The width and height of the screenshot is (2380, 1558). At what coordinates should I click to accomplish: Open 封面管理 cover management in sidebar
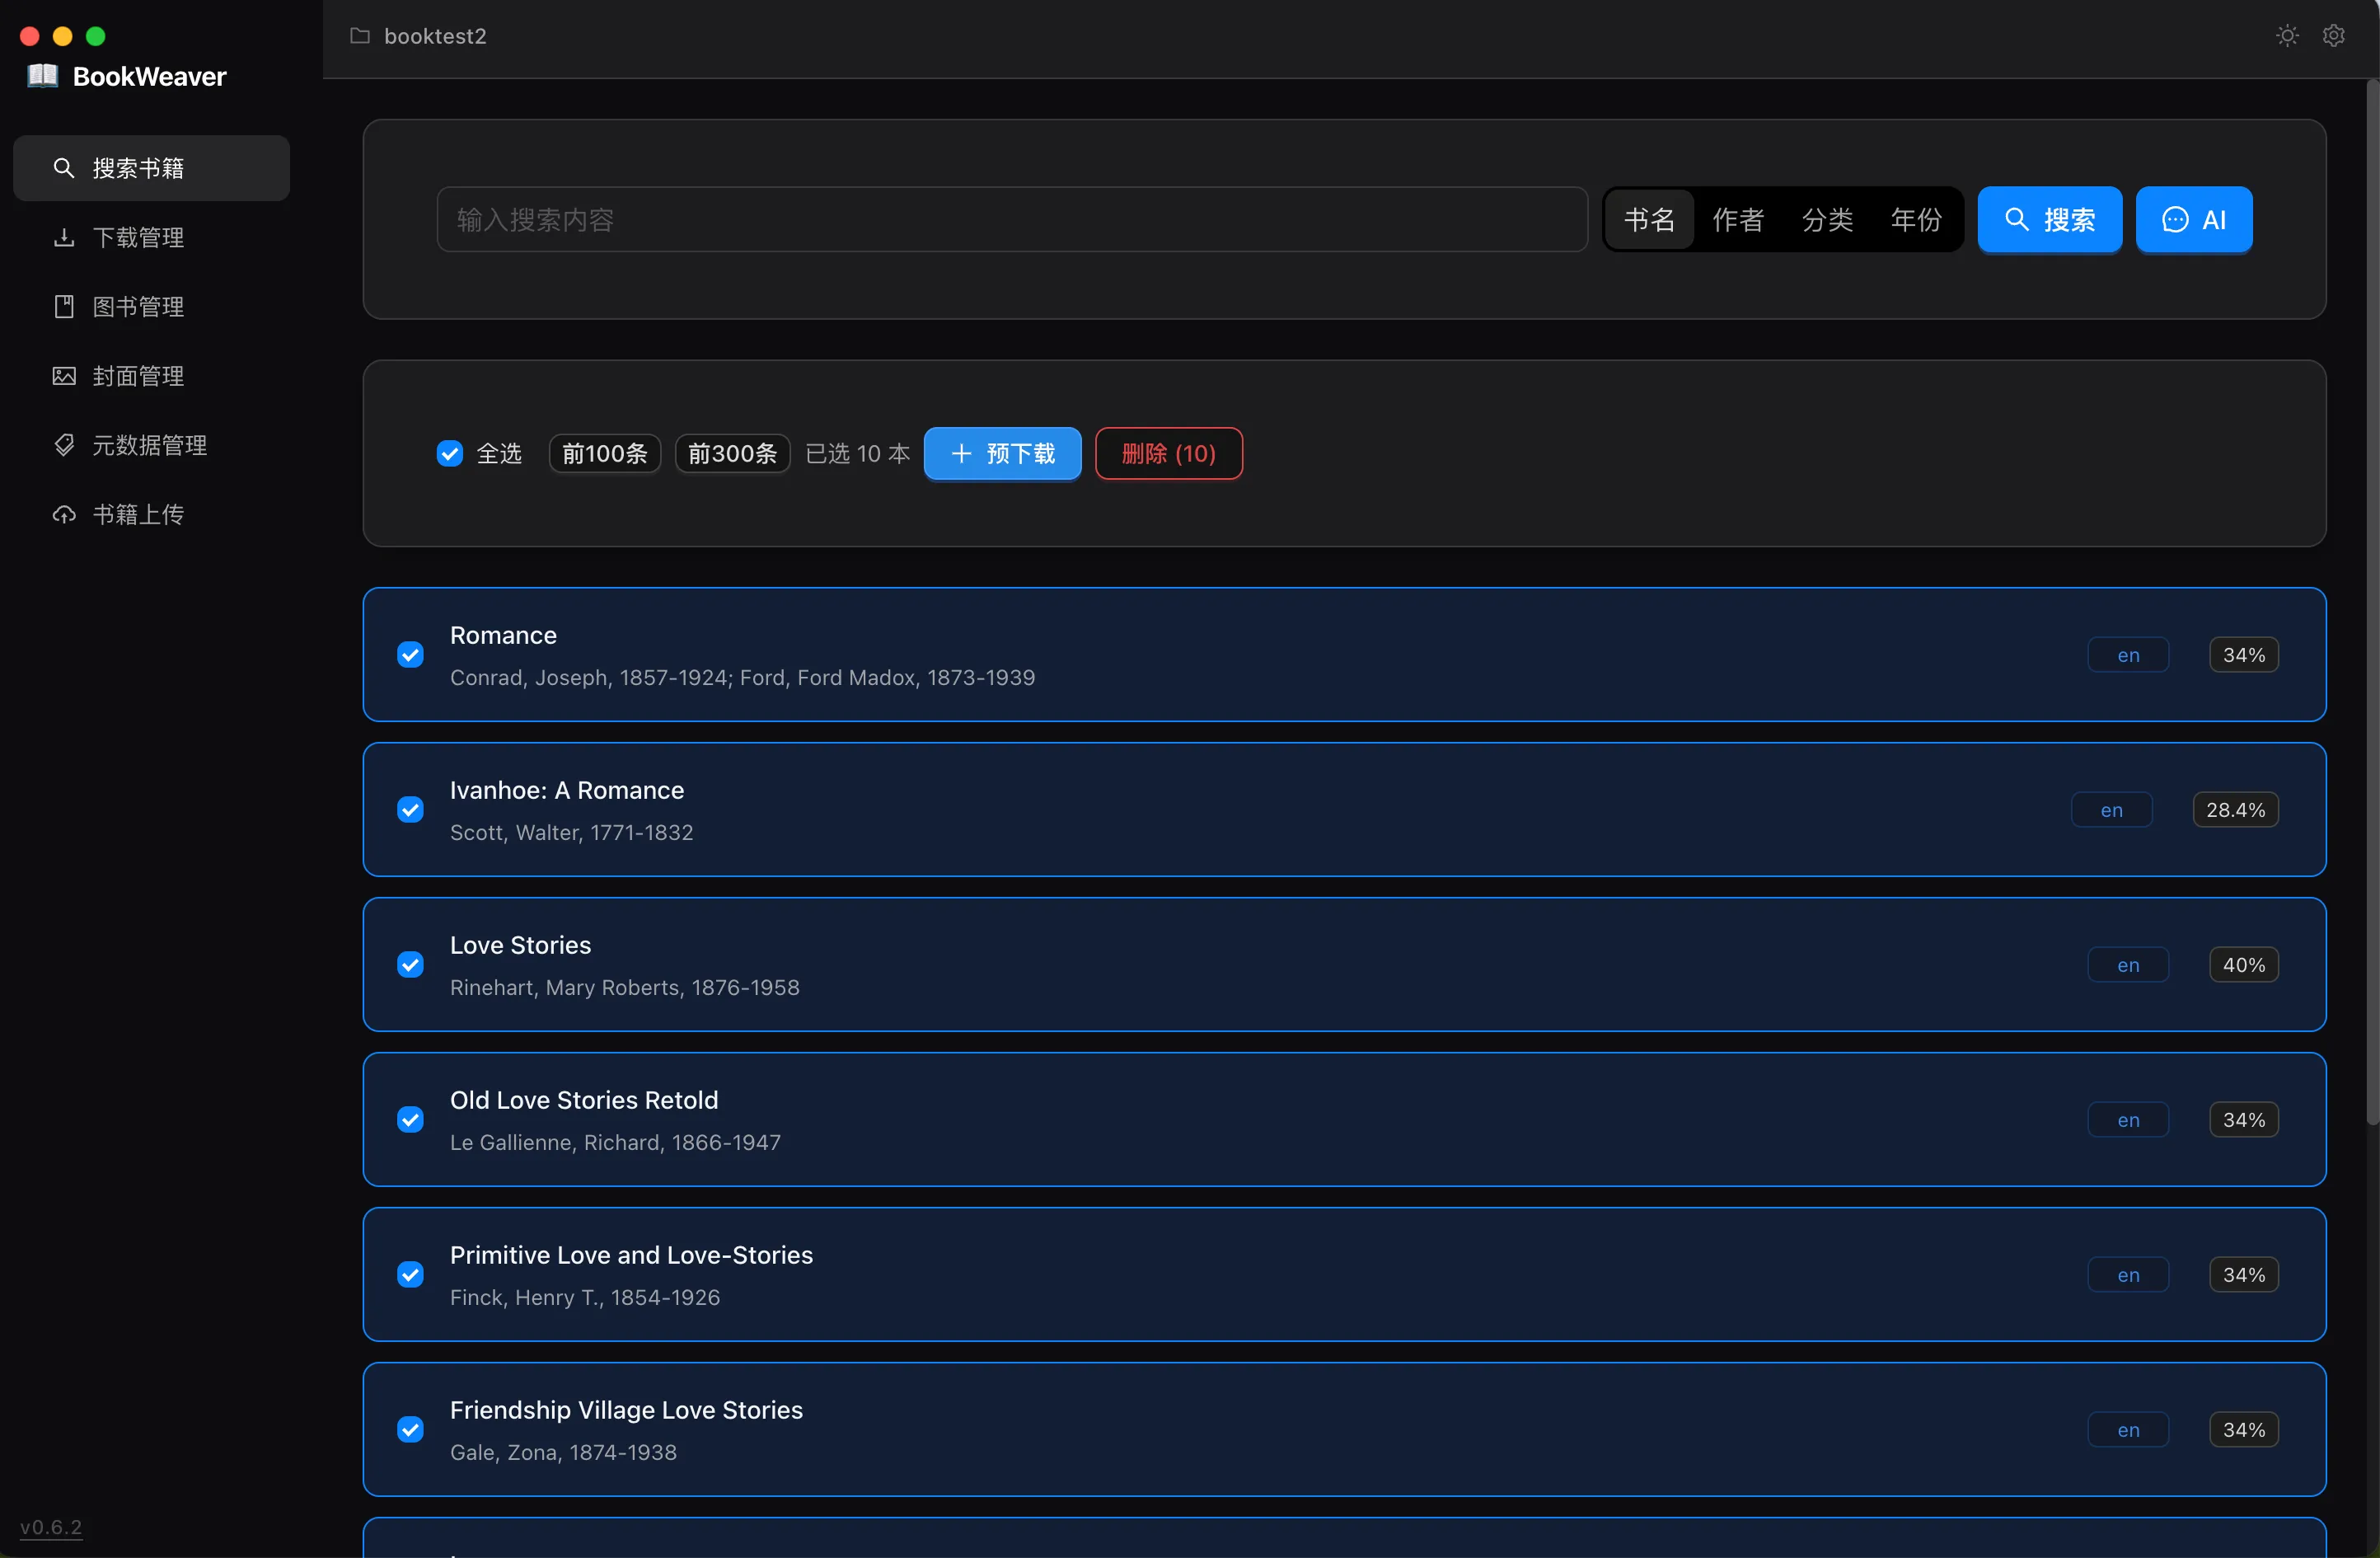coord(138,376)
